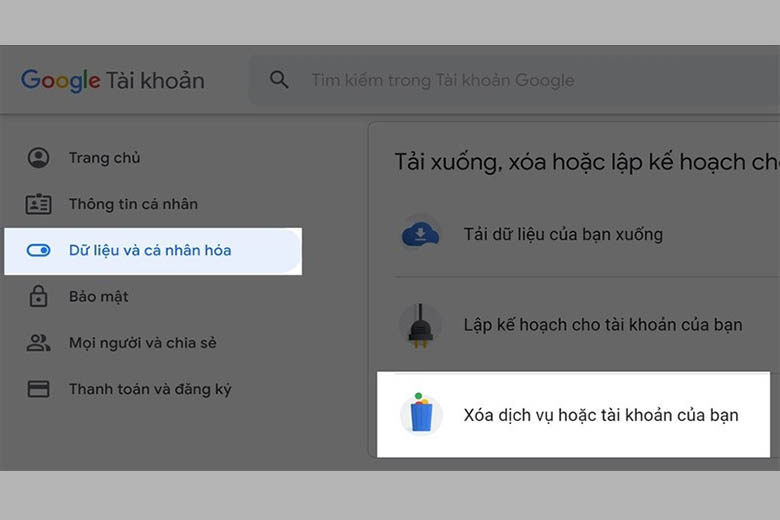
Task: Click the blue trash bin icon
Action: pos(421,414)
